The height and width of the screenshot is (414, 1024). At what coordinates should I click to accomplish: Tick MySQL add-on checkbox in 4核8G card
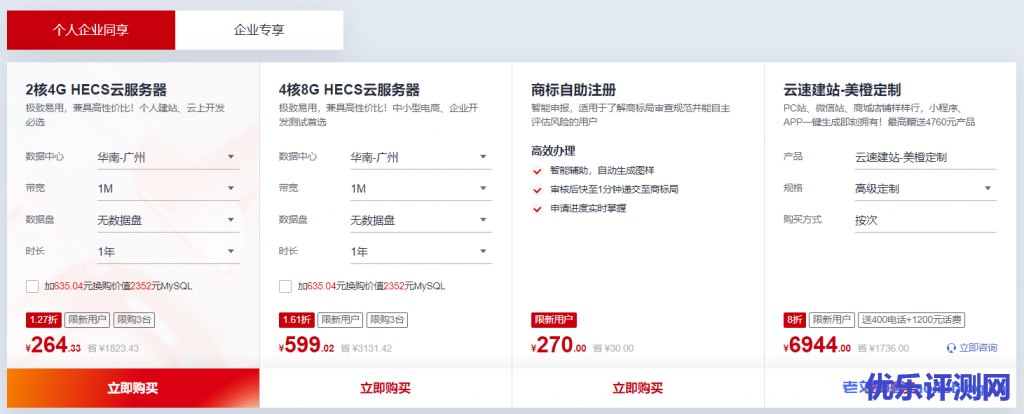point(285,286)
